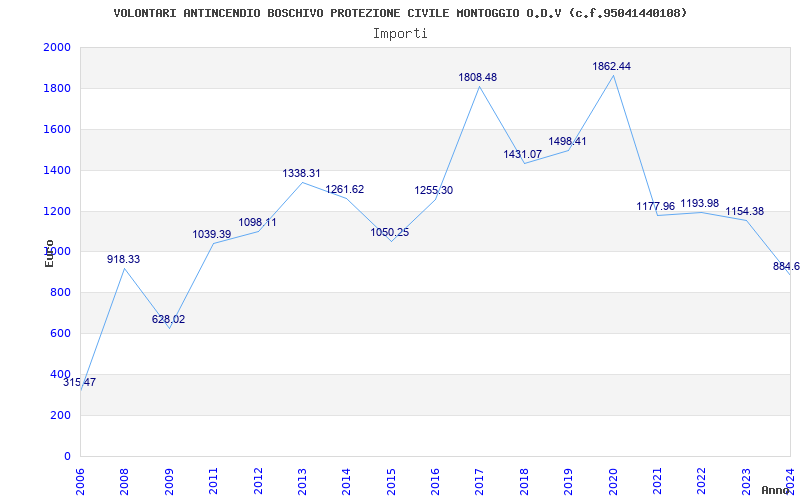Click y-axis tick label 200
Image resolution: width=800 pixels, height=500 pixels.
tap(60, 415)
